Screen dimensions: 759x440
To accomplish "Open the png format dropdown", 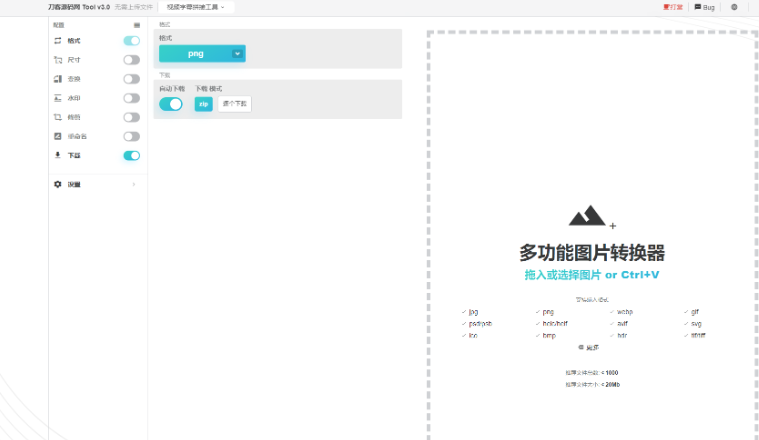I will pos(202,54).
